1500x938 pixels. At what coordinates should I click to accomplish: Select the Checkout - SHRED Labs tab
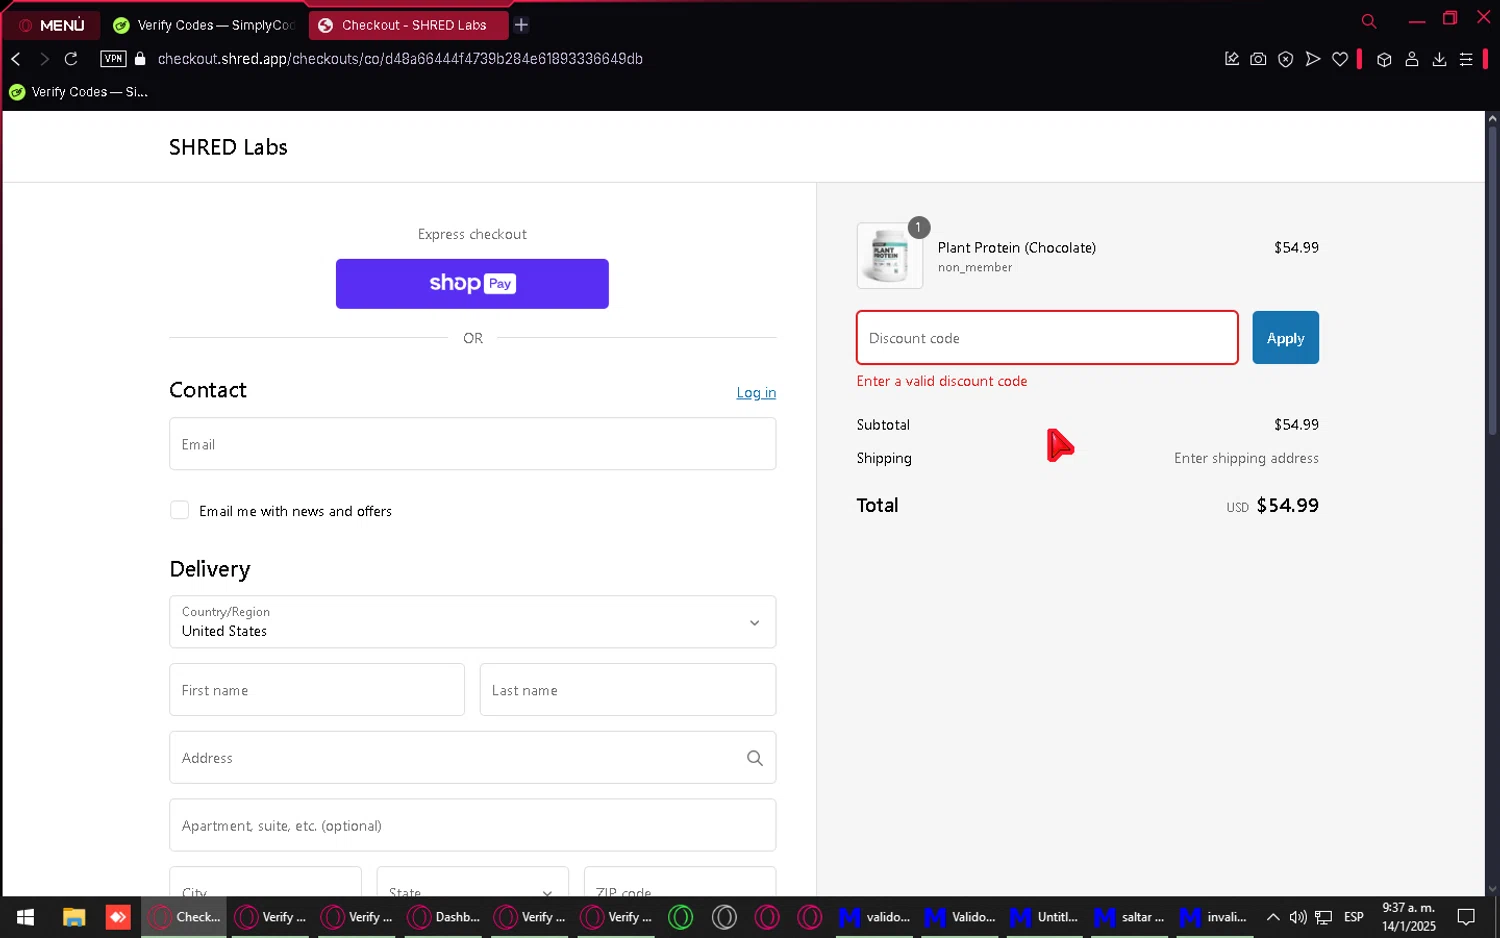coord(408,25)
